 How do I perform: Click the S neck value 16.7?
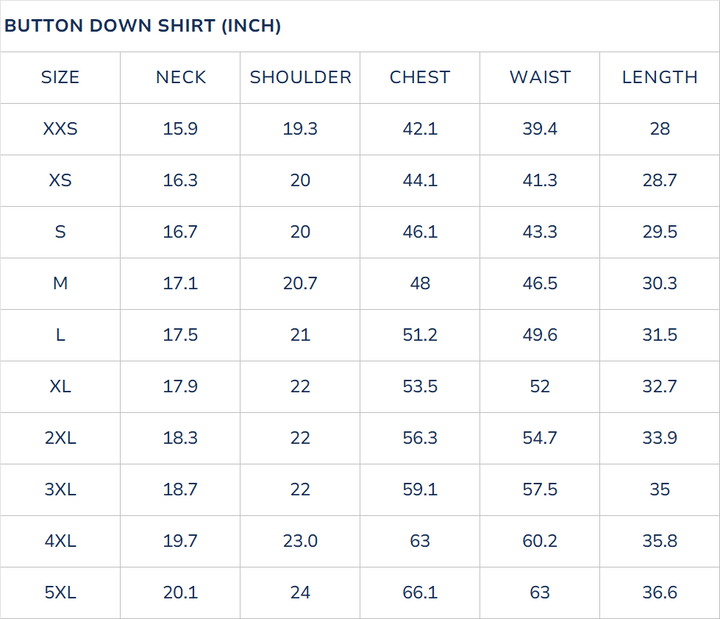tap(180, 232)
